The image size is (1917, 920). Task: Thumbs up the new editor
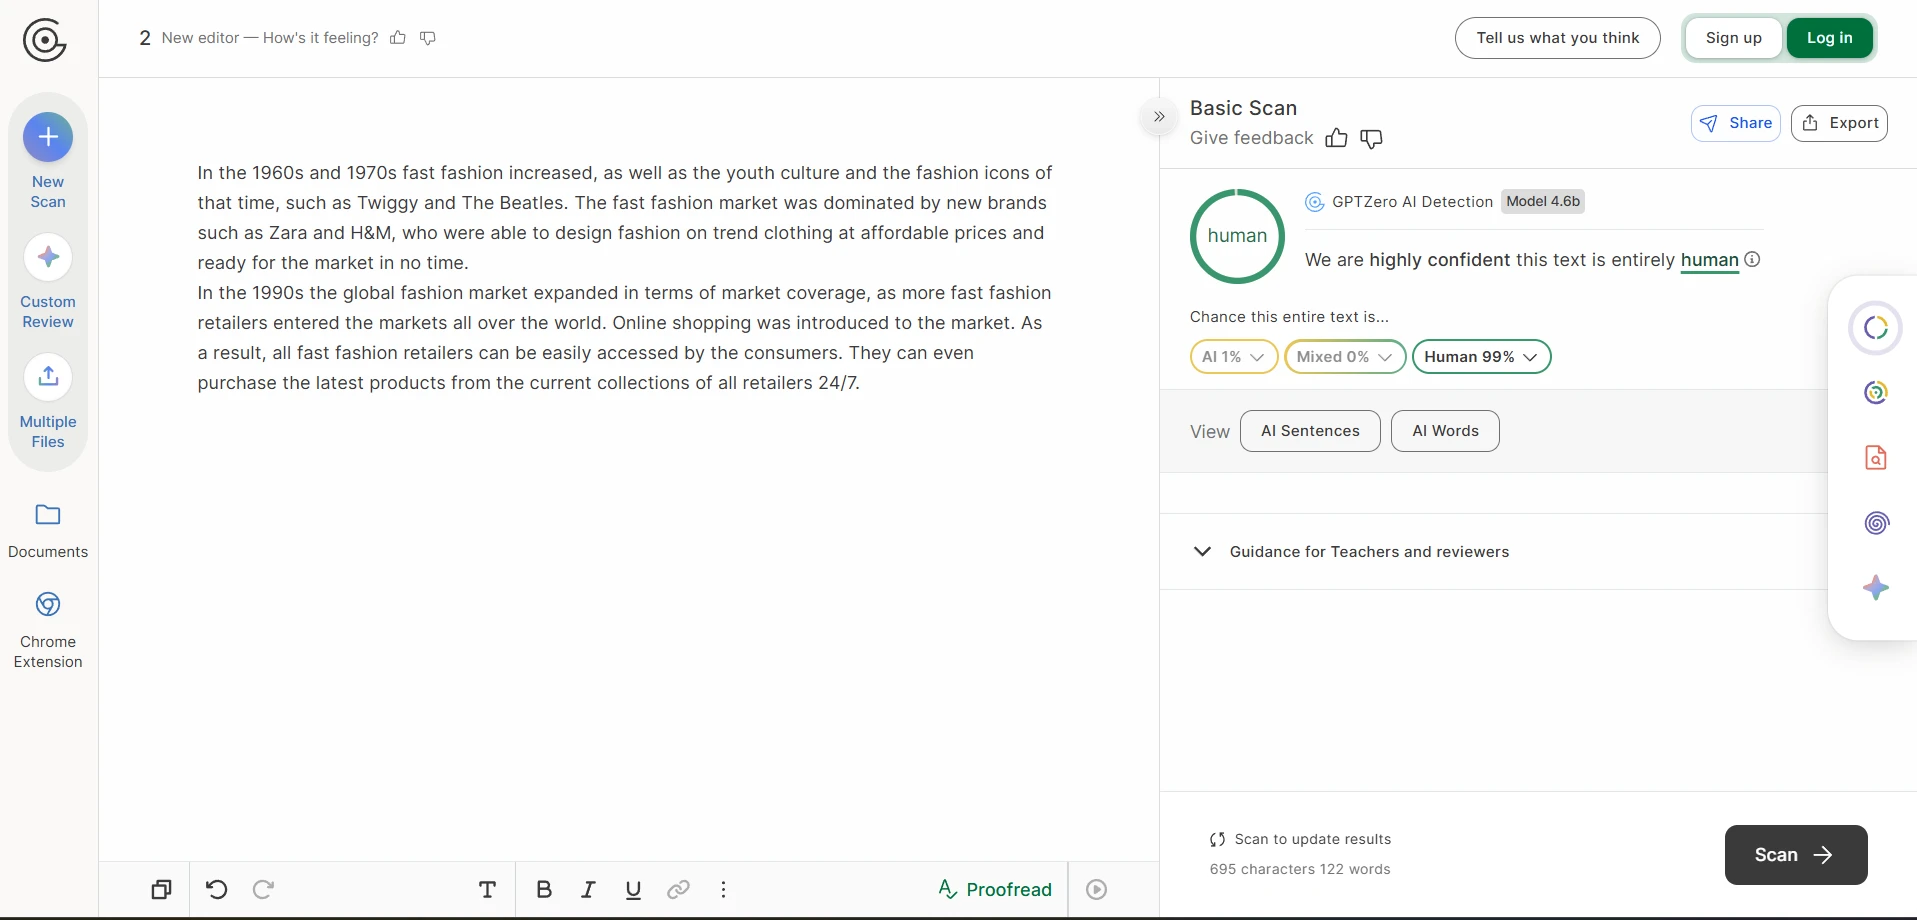click(398, 38)
